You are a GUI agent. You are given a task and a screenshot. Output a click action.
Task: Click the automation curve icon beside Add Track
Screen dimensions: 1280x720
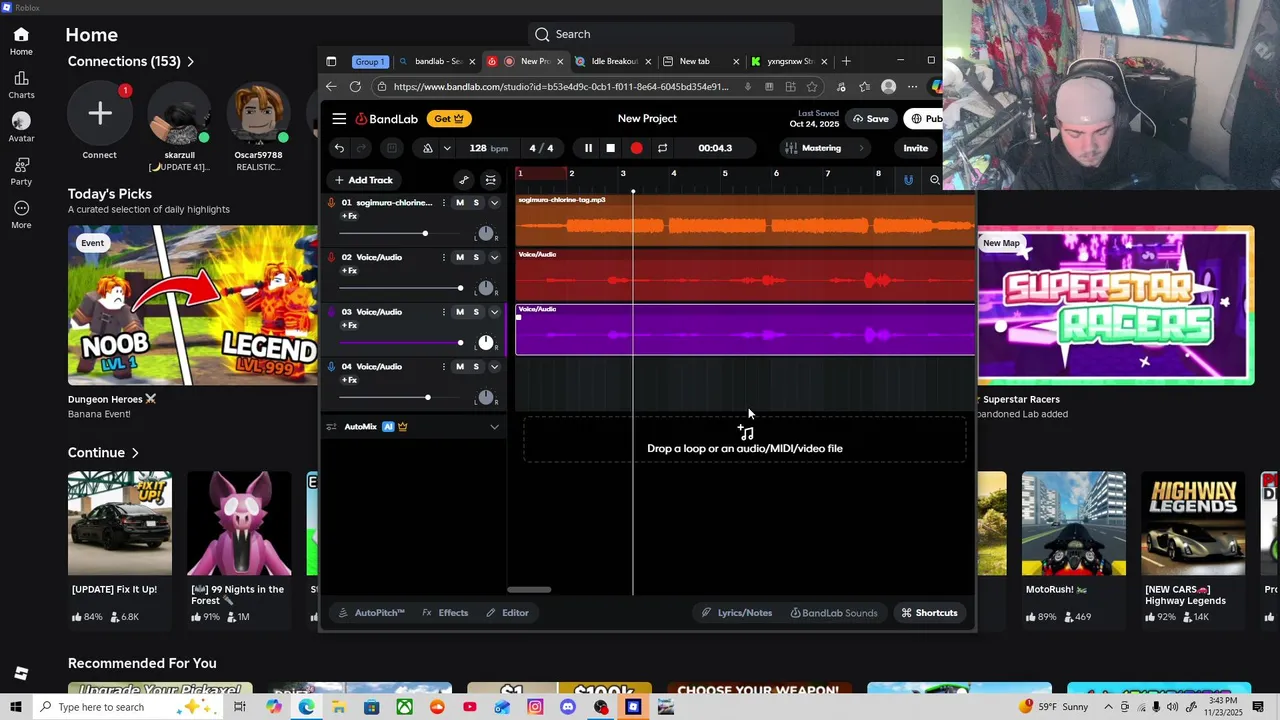pyautogui.click(x=464, y=180)
